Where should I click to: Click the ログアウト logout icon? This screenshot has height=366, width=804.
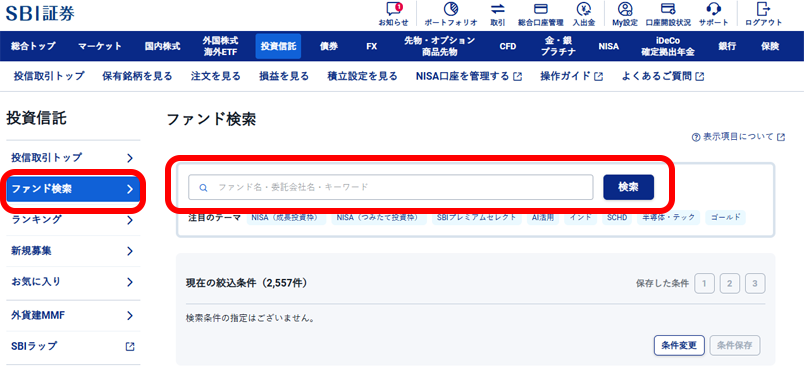point(763,9)
